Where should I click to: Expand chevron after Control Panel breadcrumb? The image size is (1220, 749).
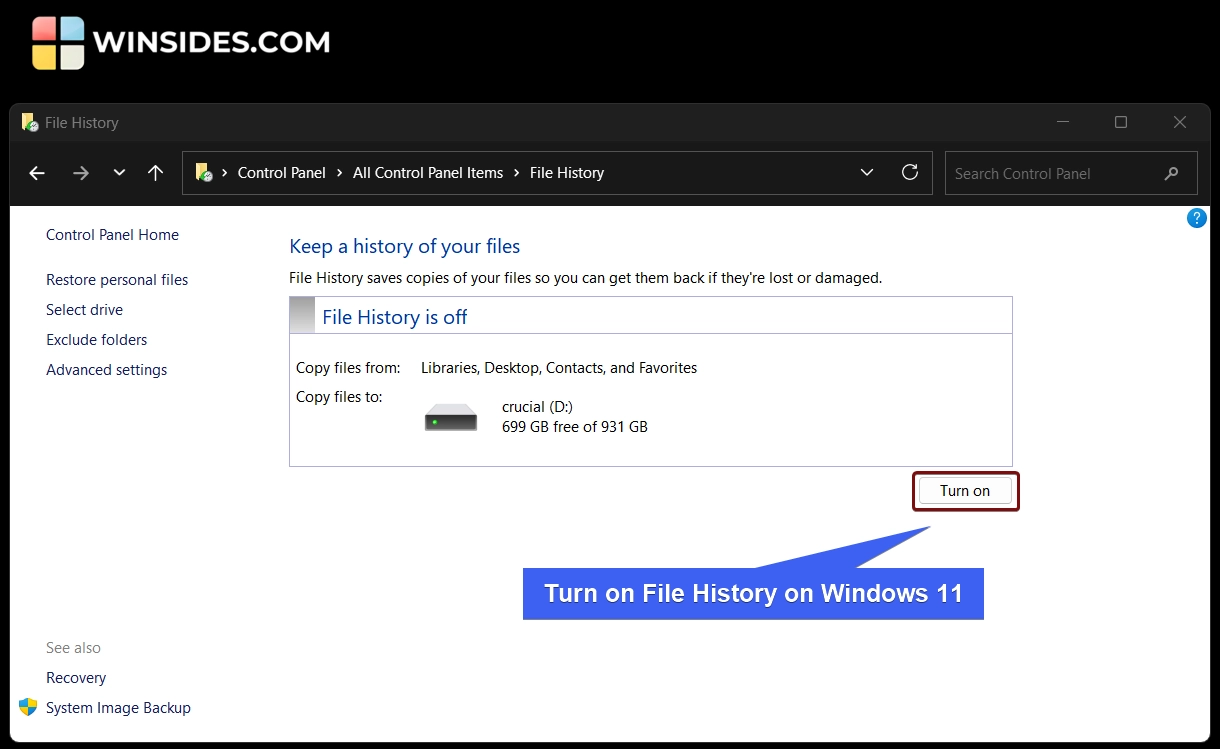click(340, 173)
